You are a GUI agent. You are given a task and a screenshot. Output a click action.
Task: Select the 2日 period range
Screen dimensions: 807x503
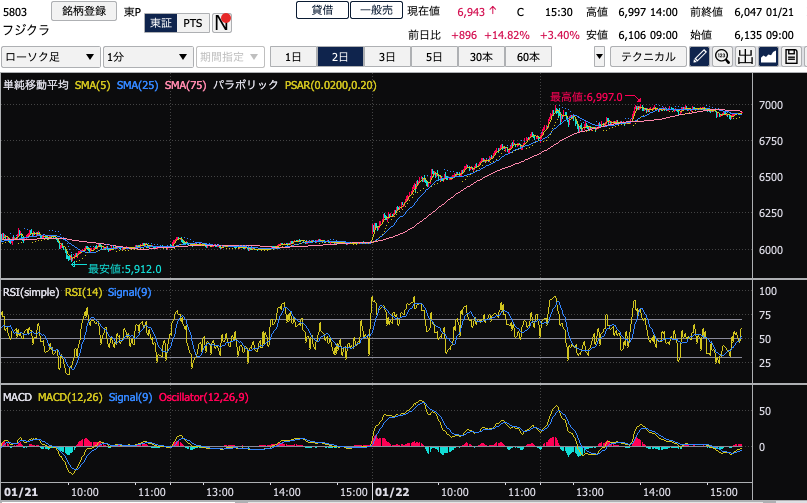[341, 57]
